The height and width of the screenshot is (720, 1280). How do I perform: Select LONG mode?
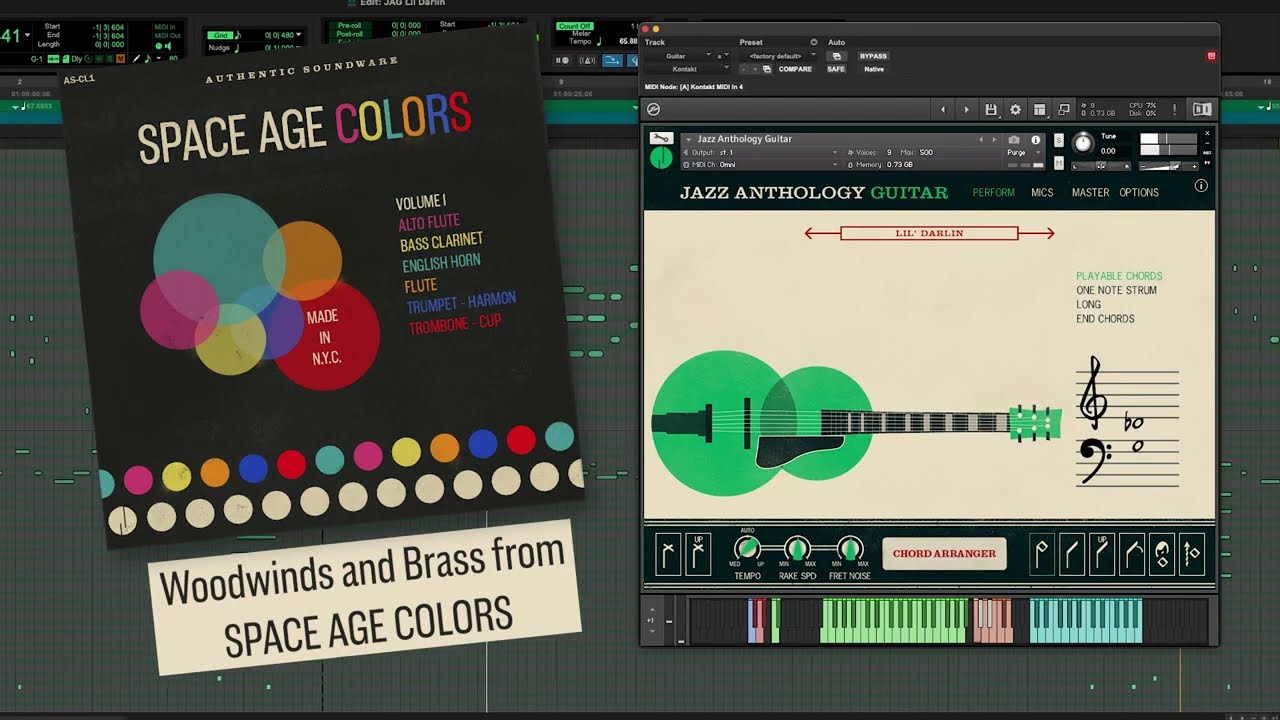tap(1089, 304)
